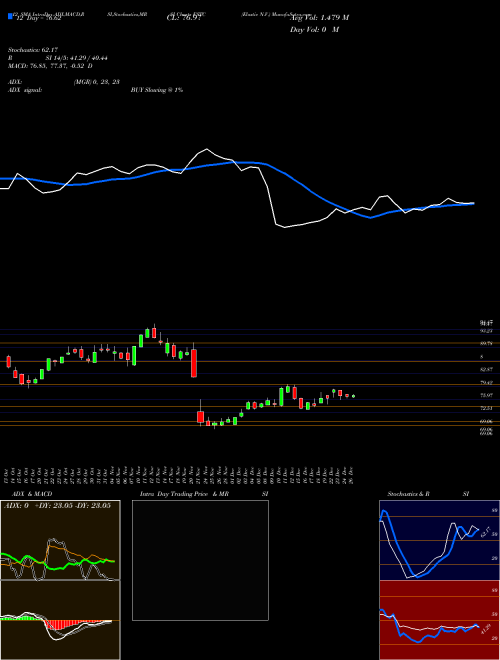500x660 pixels.
Task: Select the "ADX: 0 +DY: 23.05 -DY: 23.05" header
Action: (58, 505)
